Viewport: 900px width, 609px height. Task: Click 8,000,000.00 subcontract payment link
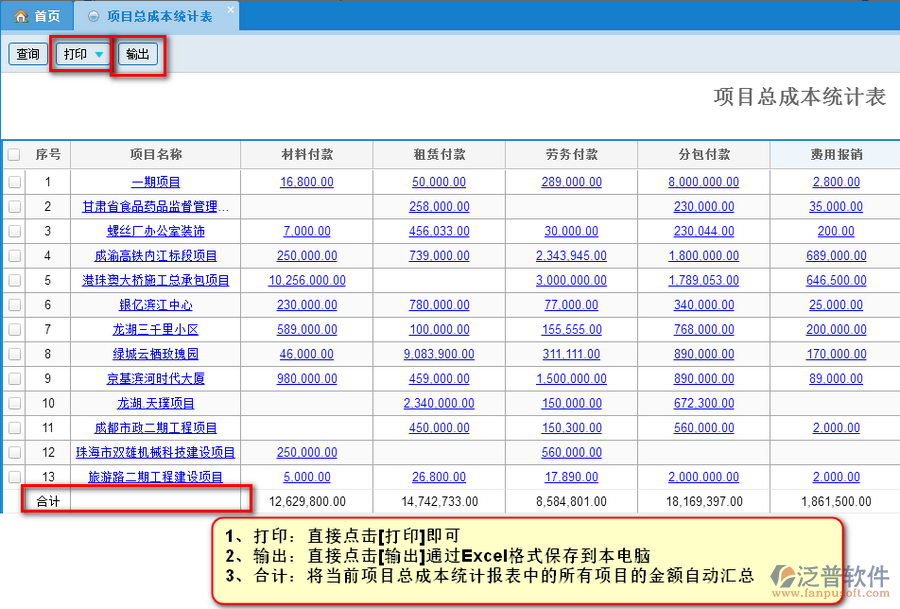(x=703, y=182)
